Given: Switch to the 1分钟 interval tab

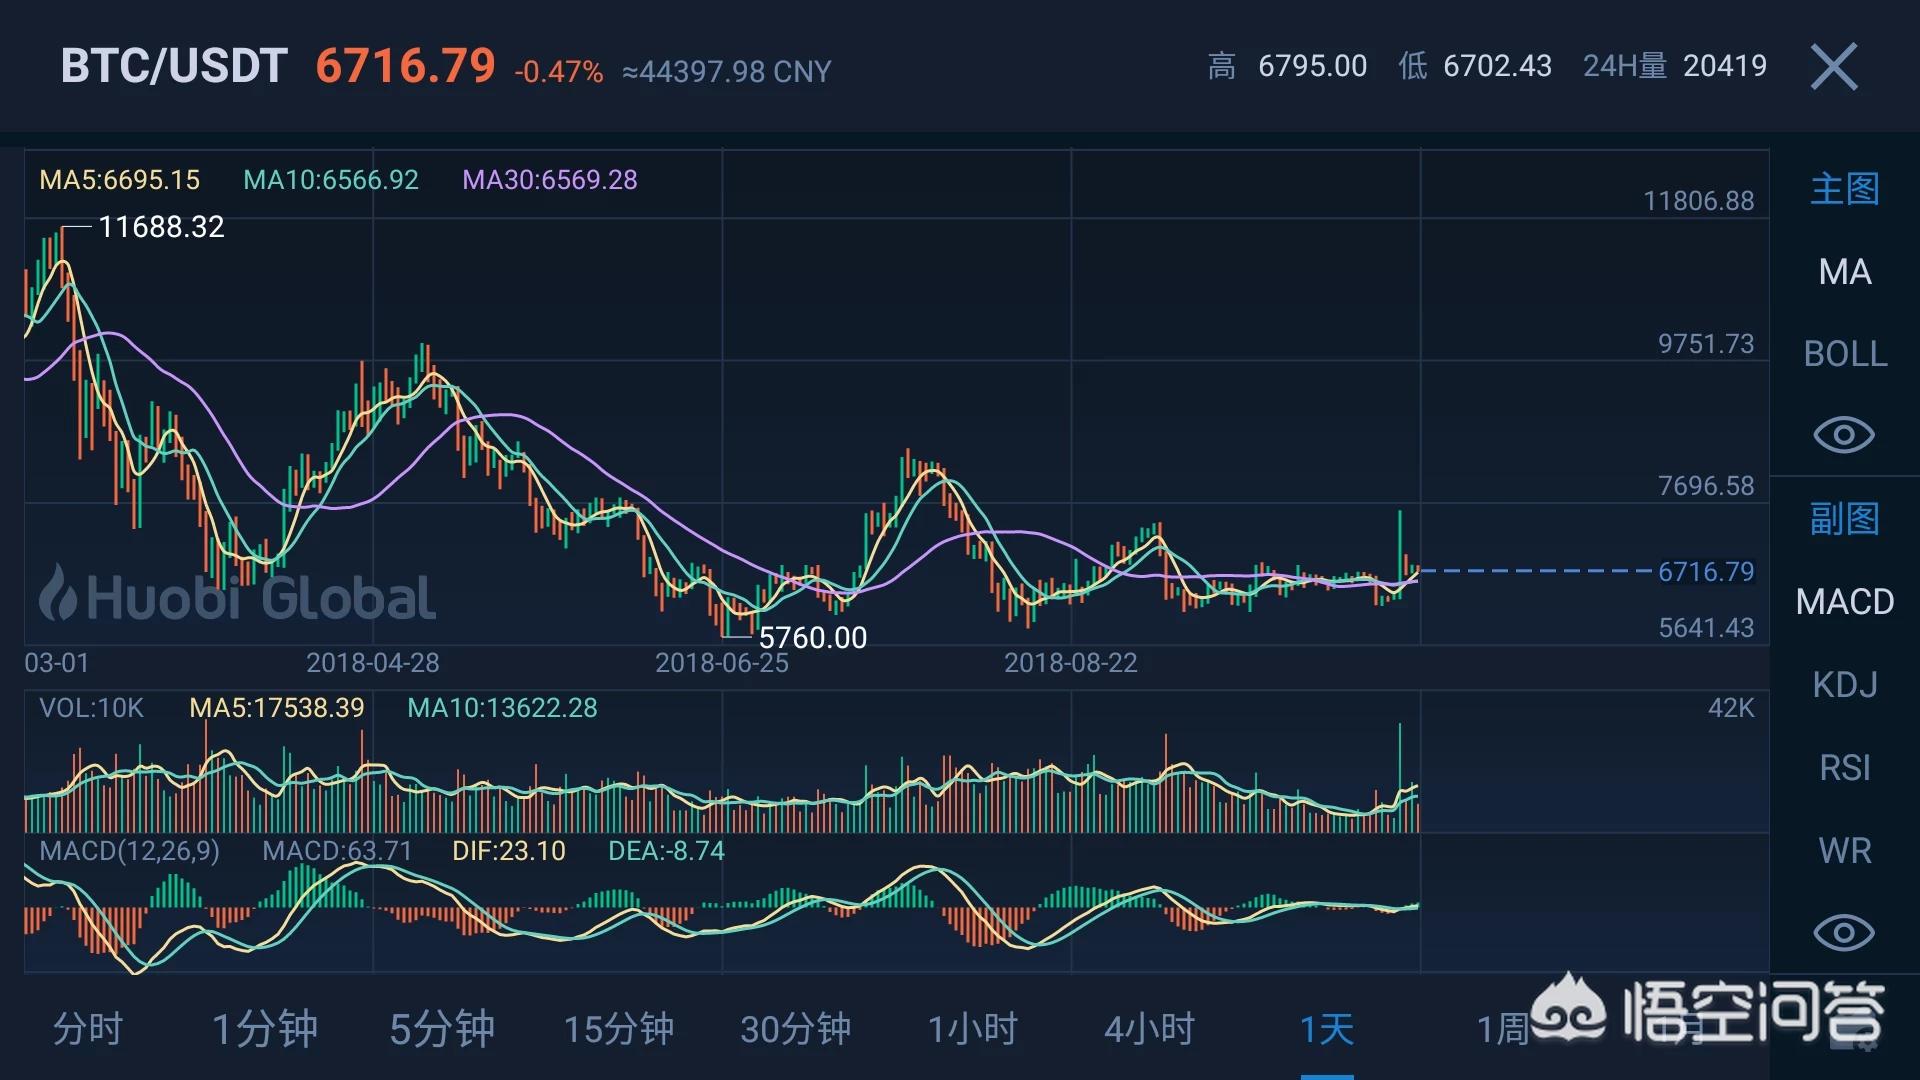Looking at the screenshot, I should coord(265,1029).
